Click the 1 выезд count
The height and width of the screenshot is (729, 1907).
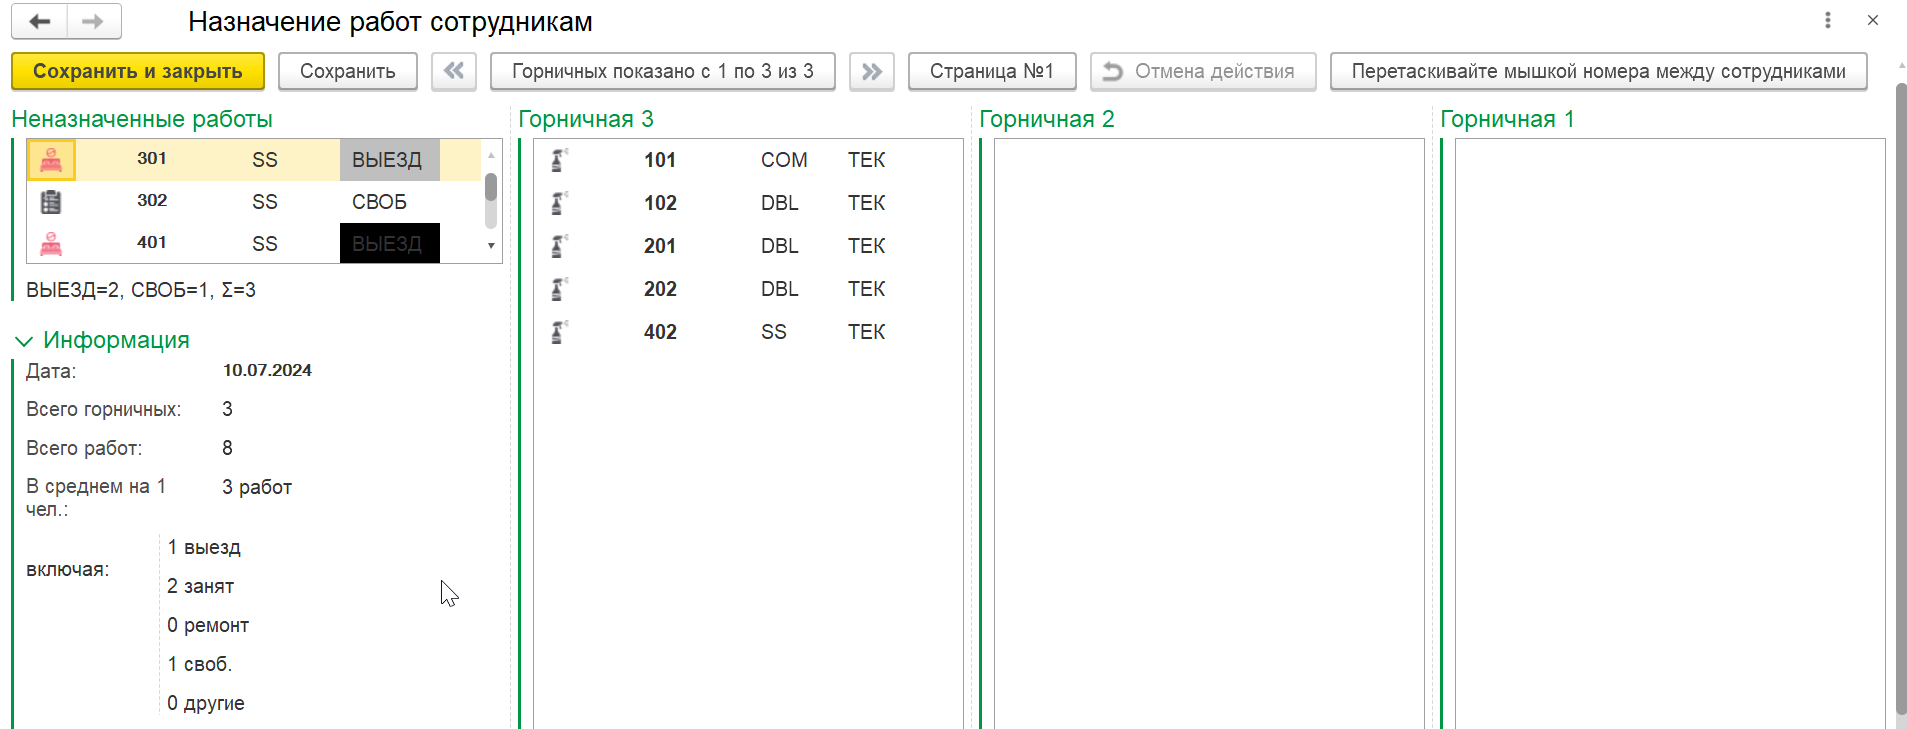pyautogui.click(x=204, y=547)
